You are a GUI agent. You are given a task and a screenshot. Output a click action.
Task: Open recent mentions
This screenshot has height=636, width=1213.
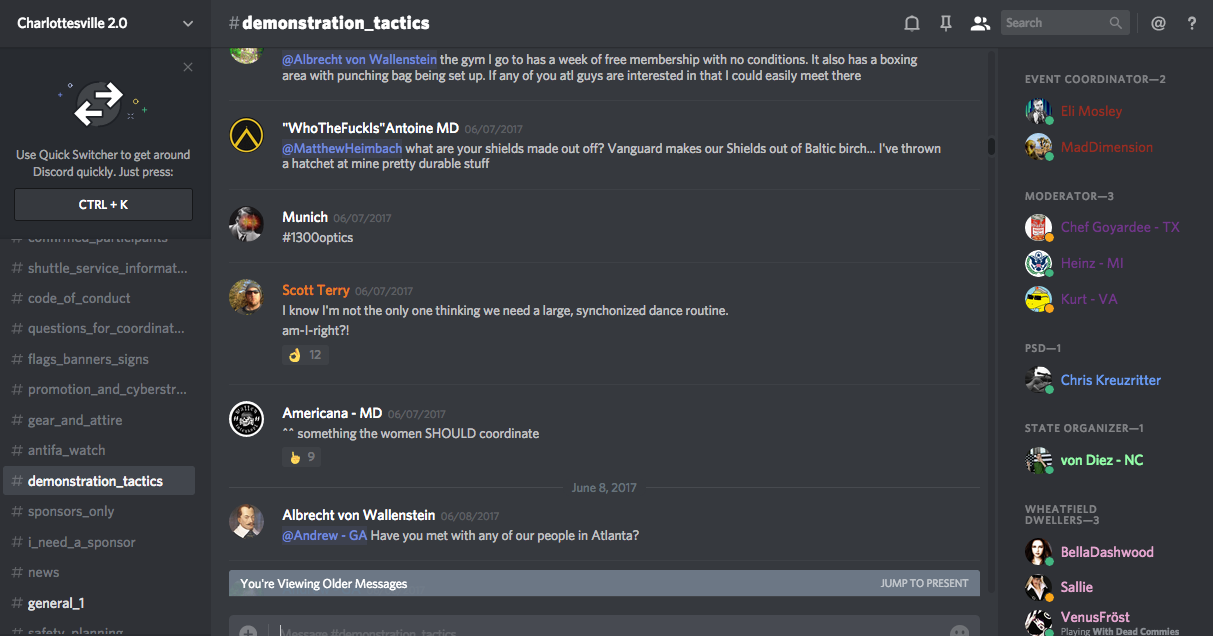coord(1158,23)
